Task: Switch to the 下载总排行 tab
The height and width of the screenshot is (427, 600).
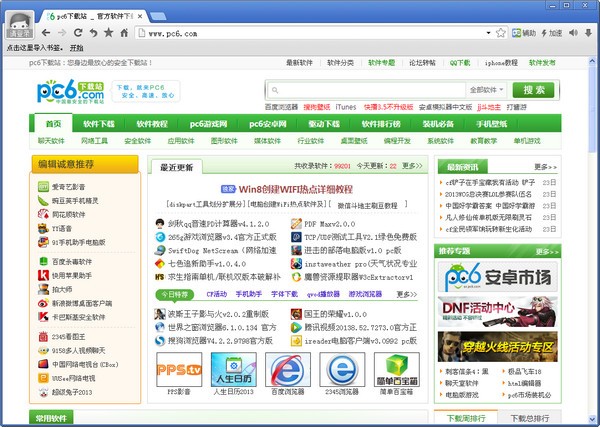Action: (529, 418)
